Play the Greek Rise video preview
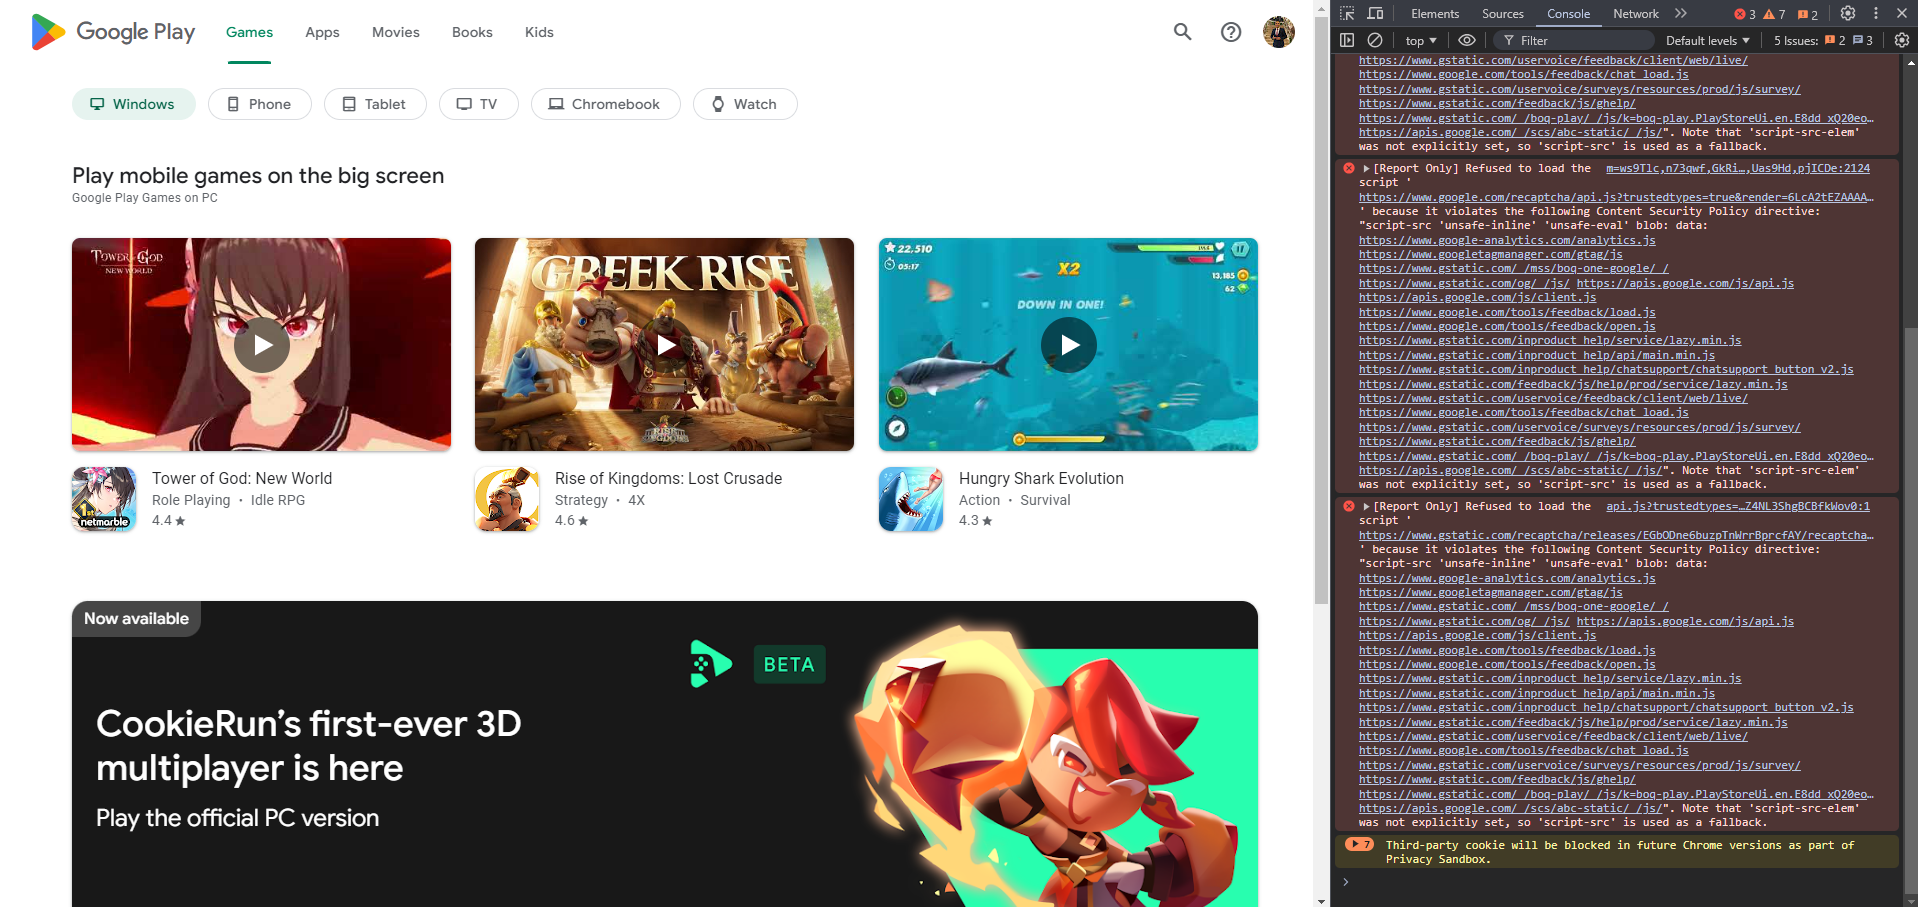Screen dimensions: 1918x907 pos(665,345)
